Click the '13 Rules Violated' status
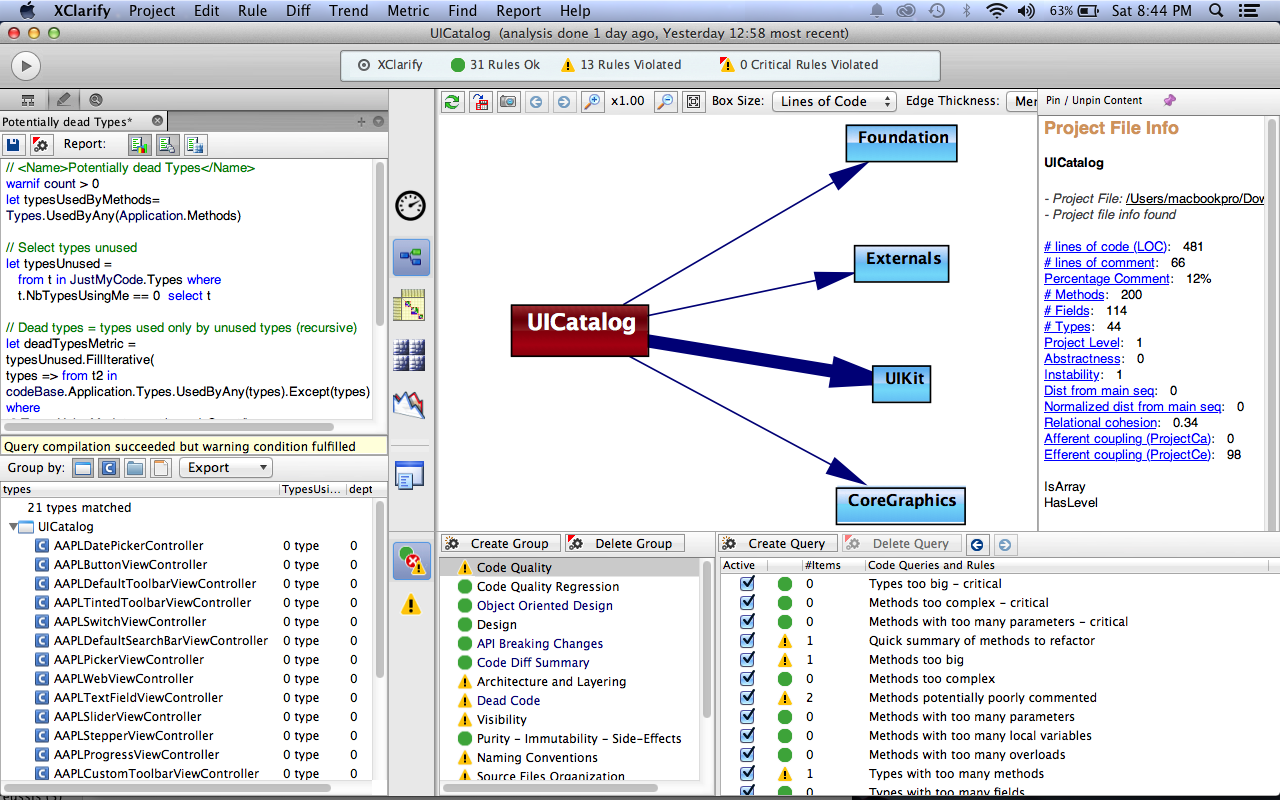The width and height of the screenshot is (1280, 800). tap(621, 65)
